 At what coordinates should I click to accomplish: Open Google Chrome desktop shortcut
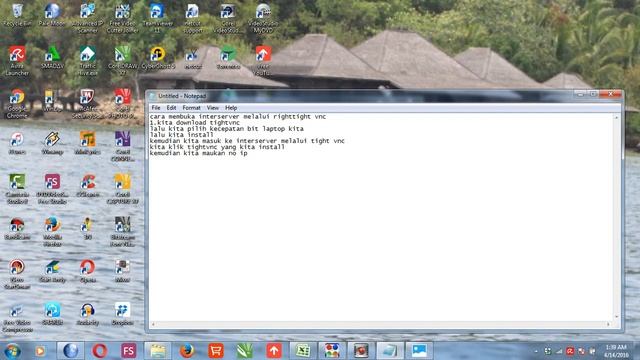(x=17, y=104)
